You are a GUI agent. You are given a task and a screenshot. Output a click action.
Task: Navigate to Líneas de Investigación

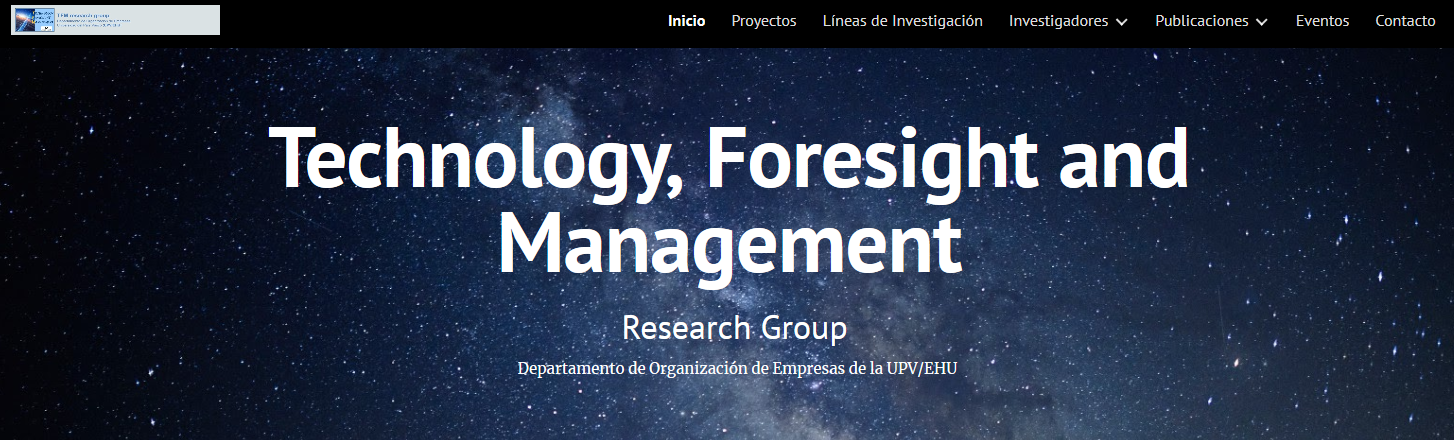[902, 21]
